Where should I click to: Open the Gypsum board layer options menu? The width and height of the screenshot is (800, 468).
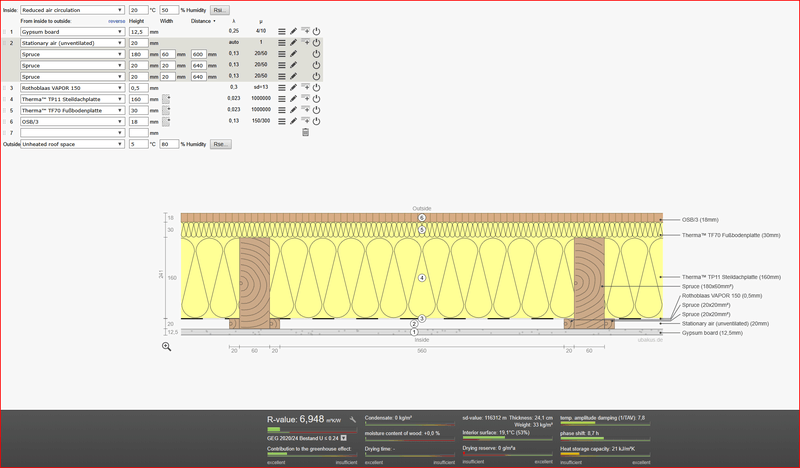click(282, 32)
